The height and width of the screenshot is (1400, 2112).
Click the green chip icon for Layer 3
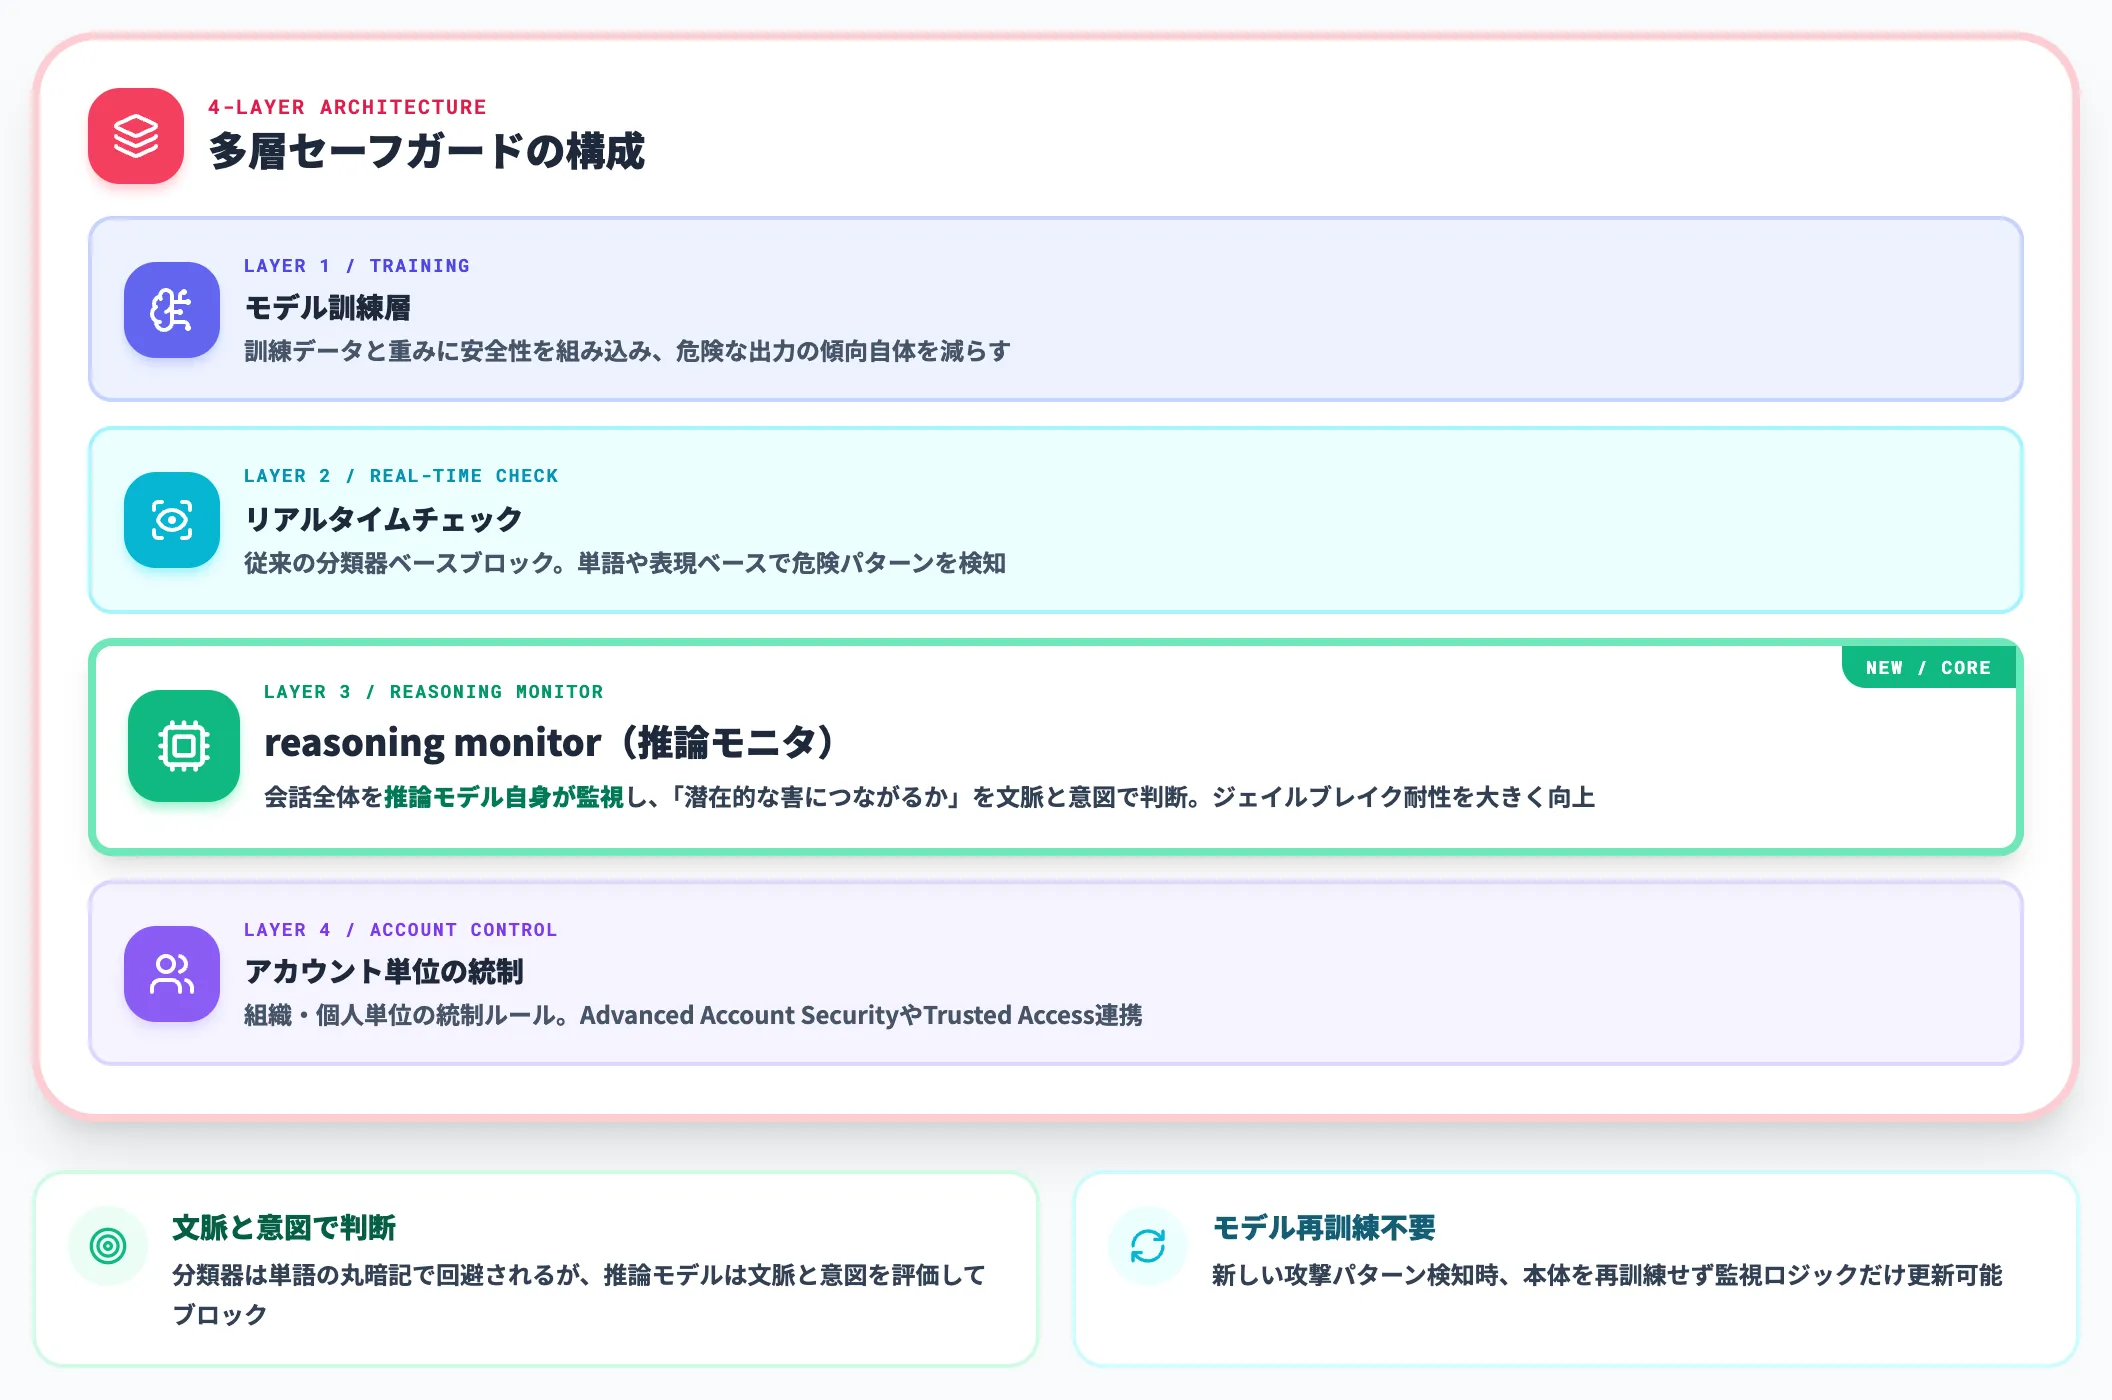point(184,746)
